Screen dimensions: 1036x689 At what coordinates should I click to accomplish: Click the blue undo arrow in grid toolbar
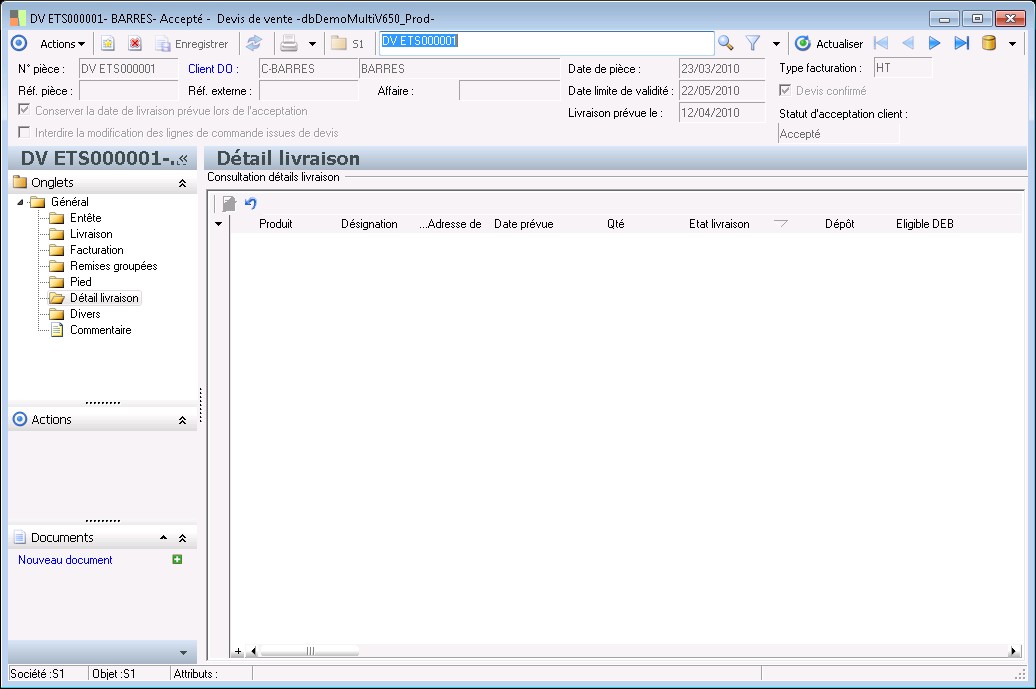click(251, 203)
